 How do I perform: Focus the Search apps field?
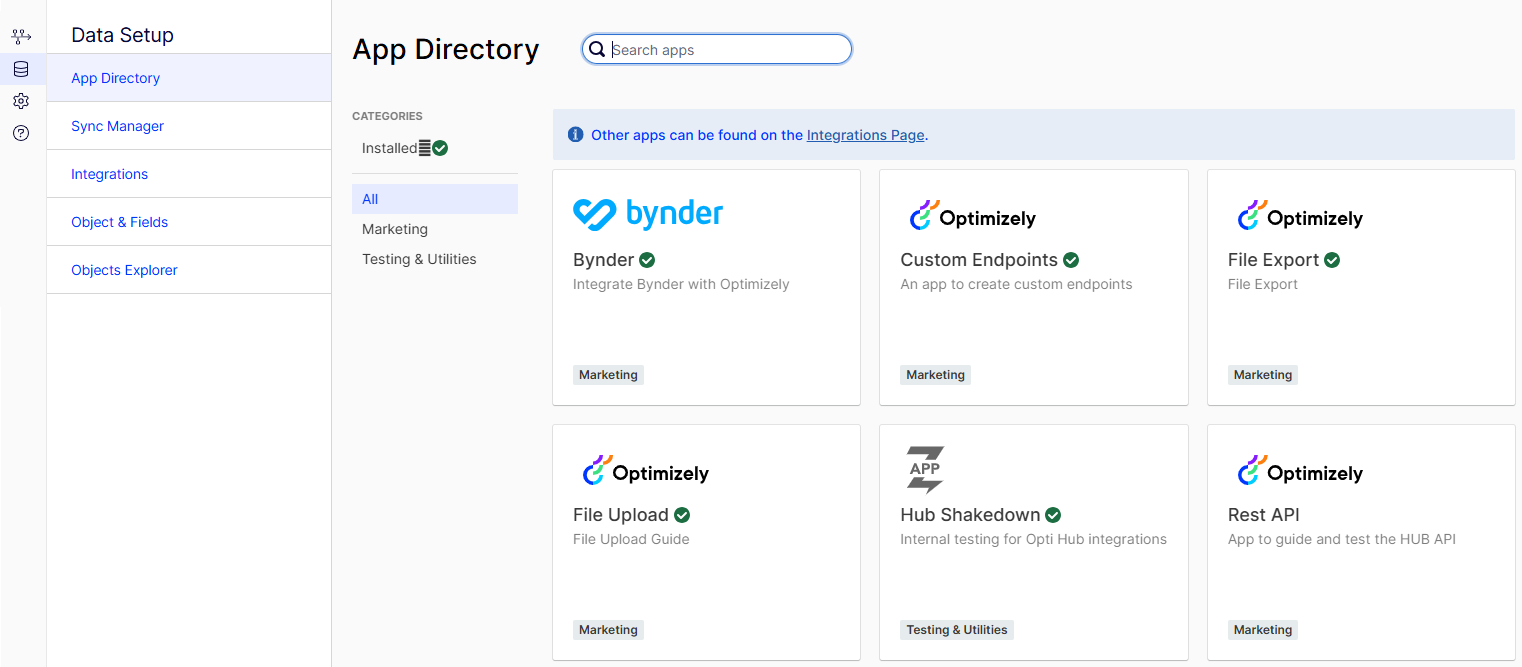point(717,49)
